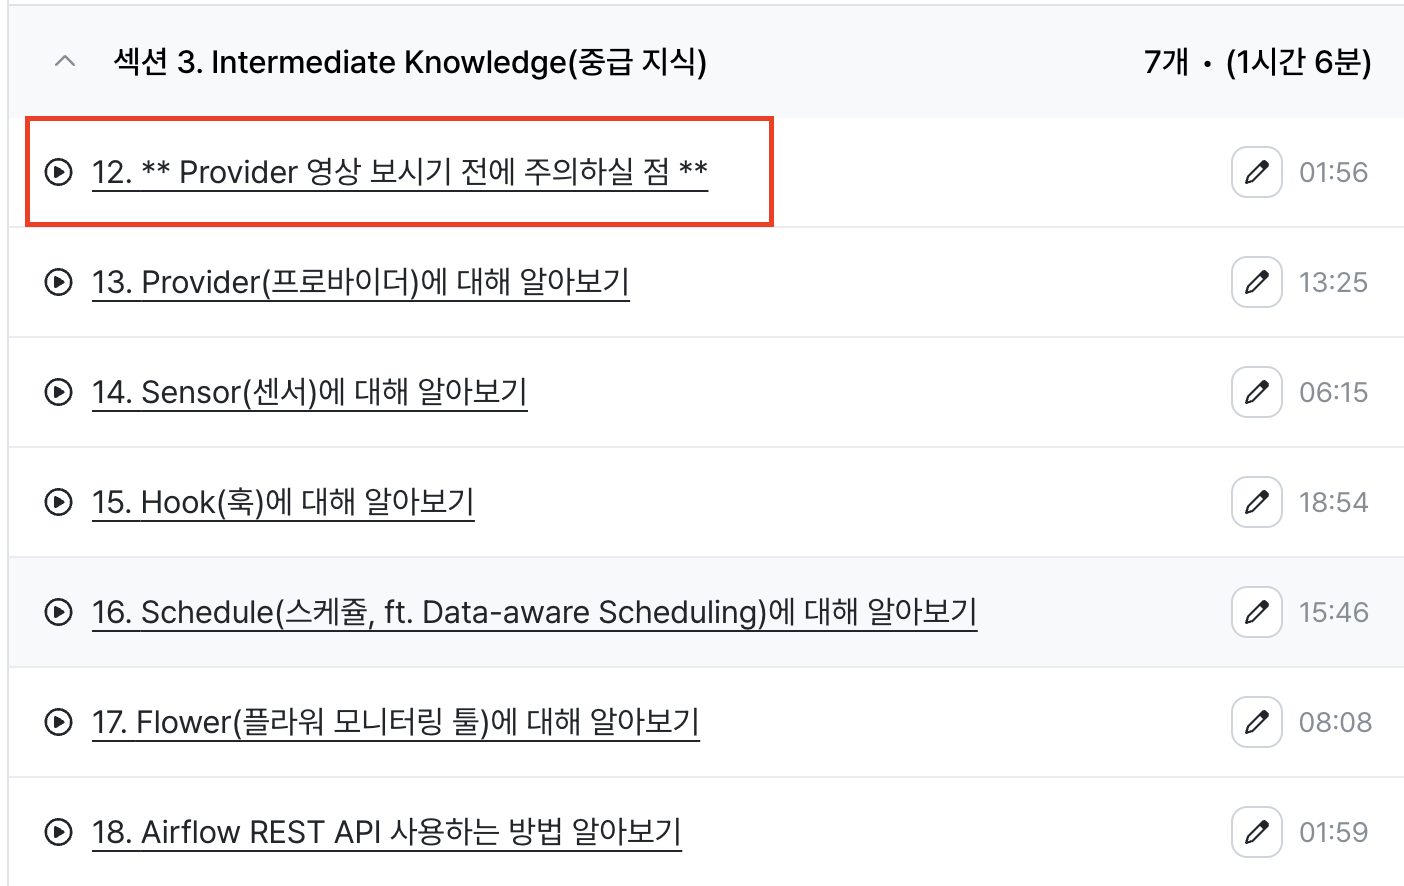This screenshot has height=886, width=1404.
Task: Open lecture 12 Provider 영상 주의하실 점 link
Action: click(x=399, y=172)
